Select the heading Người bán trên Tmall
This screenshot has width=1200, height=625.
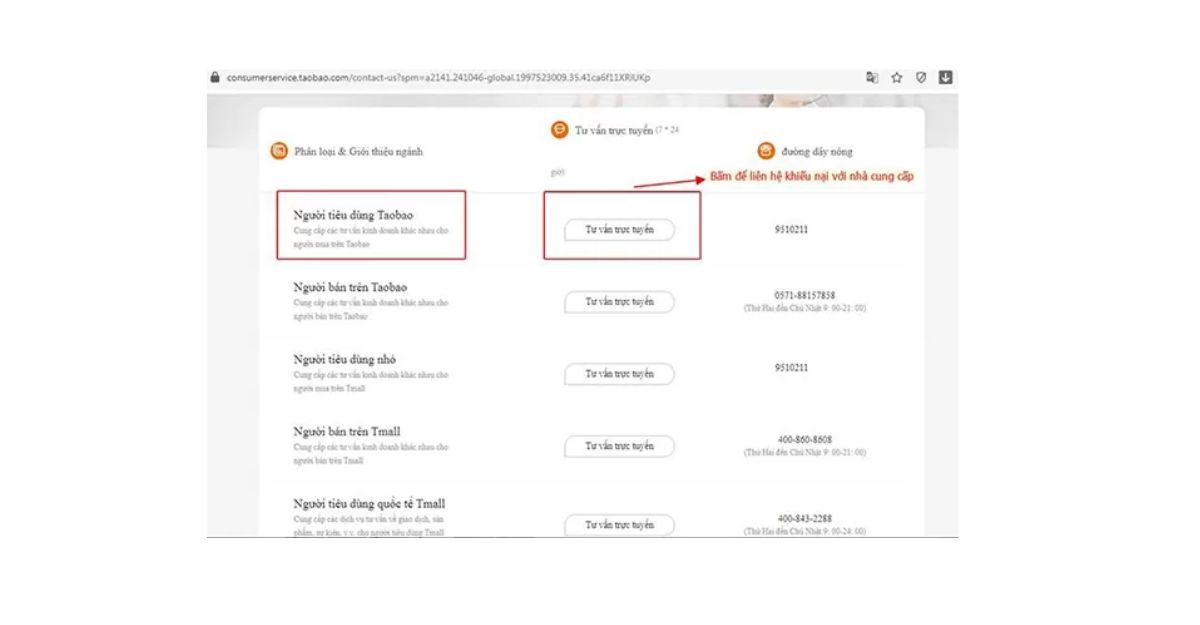(x=346, y=431)
